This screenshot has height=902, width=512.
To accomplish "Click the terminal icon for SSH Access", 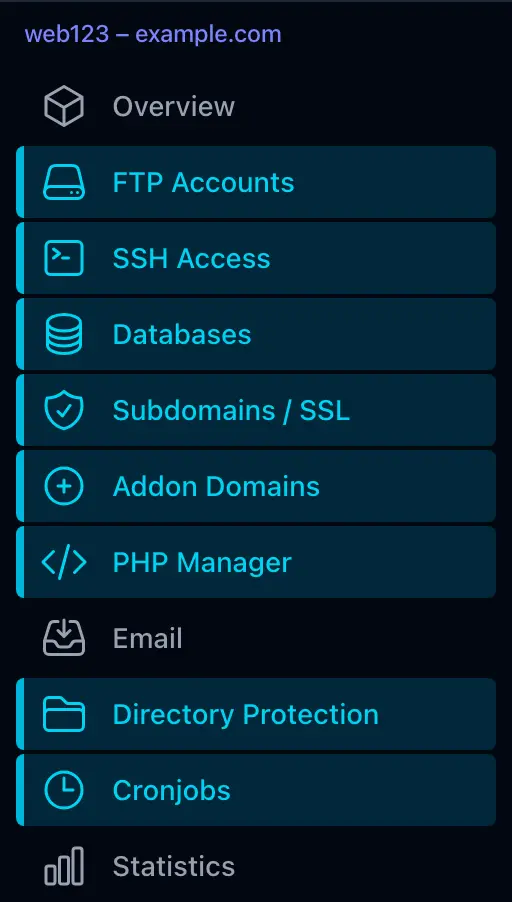I will point(64,258).
